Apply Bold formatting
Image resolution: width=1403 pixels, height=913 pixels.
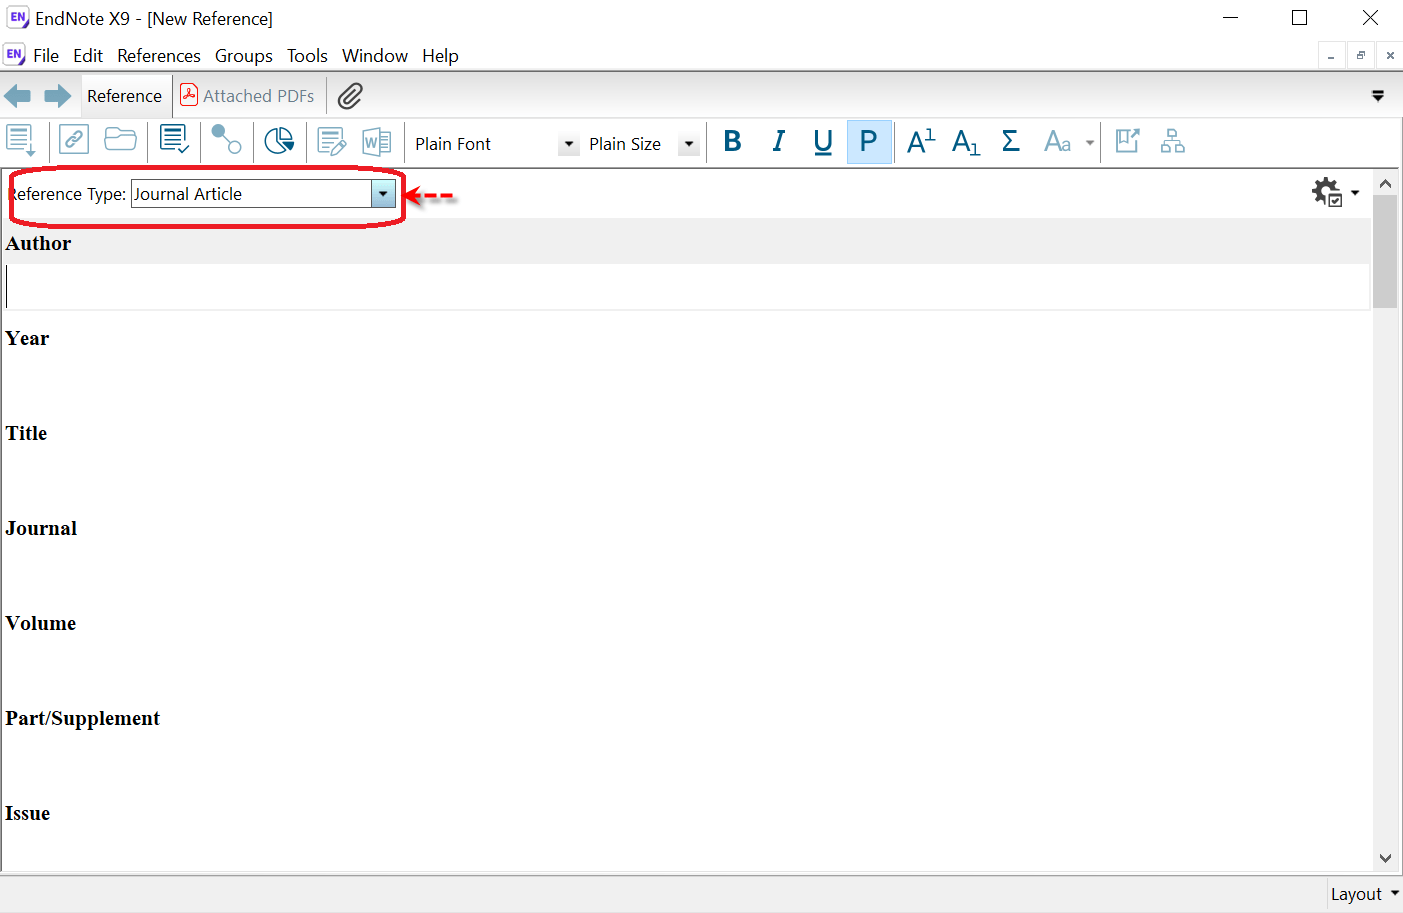pyautogui.click(x=732, y=142)
